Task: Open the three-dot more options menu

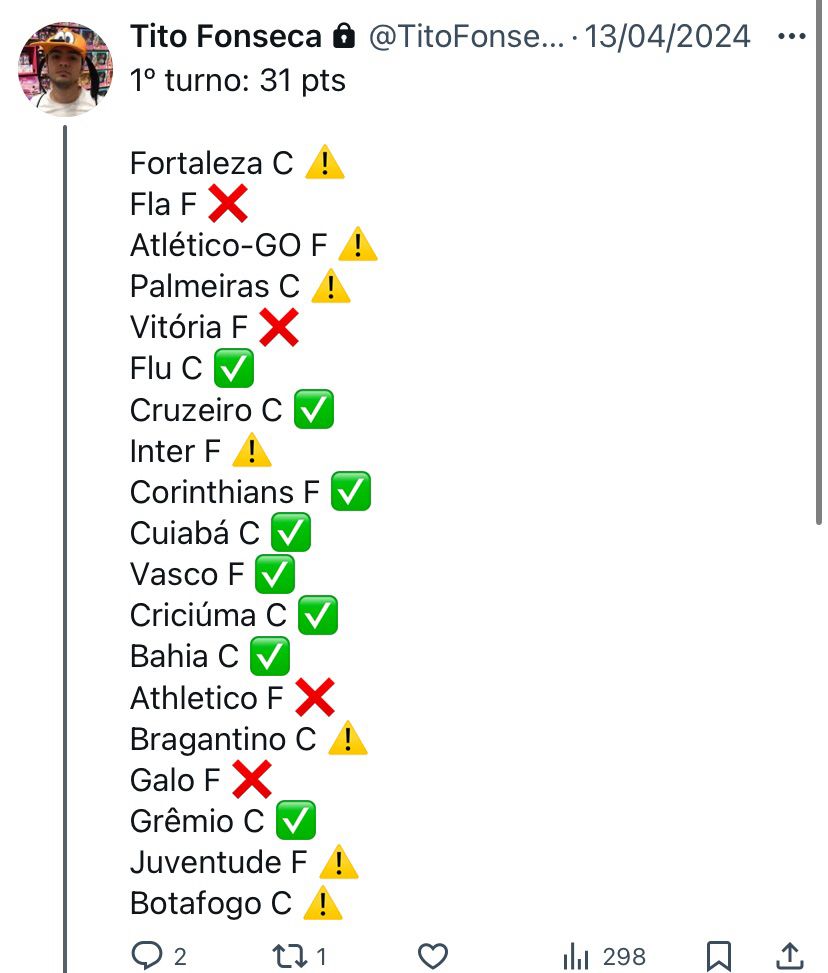Action: 791,36
